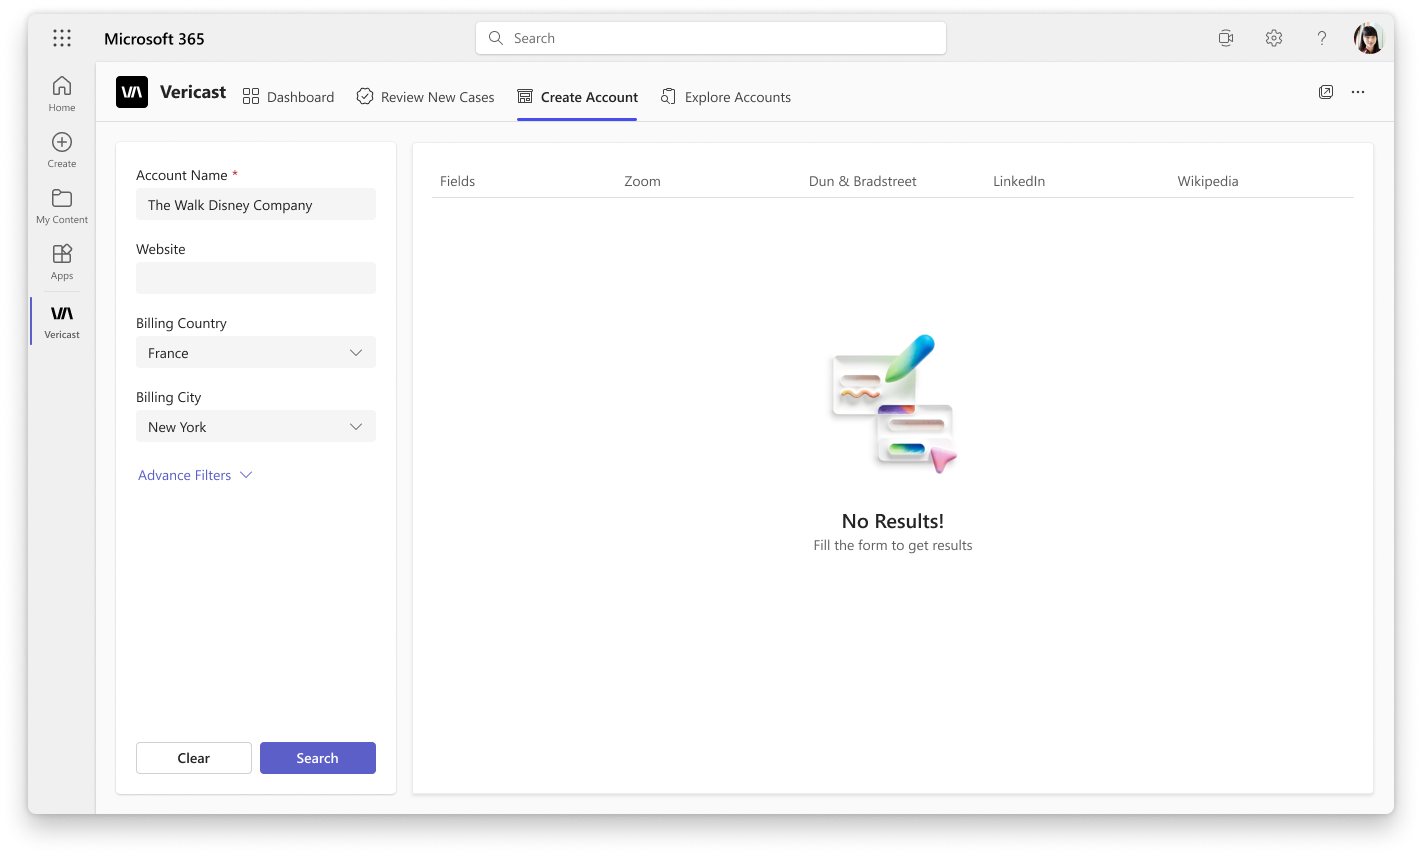Click the magnifier icon in the search bar

pos(496,38)
